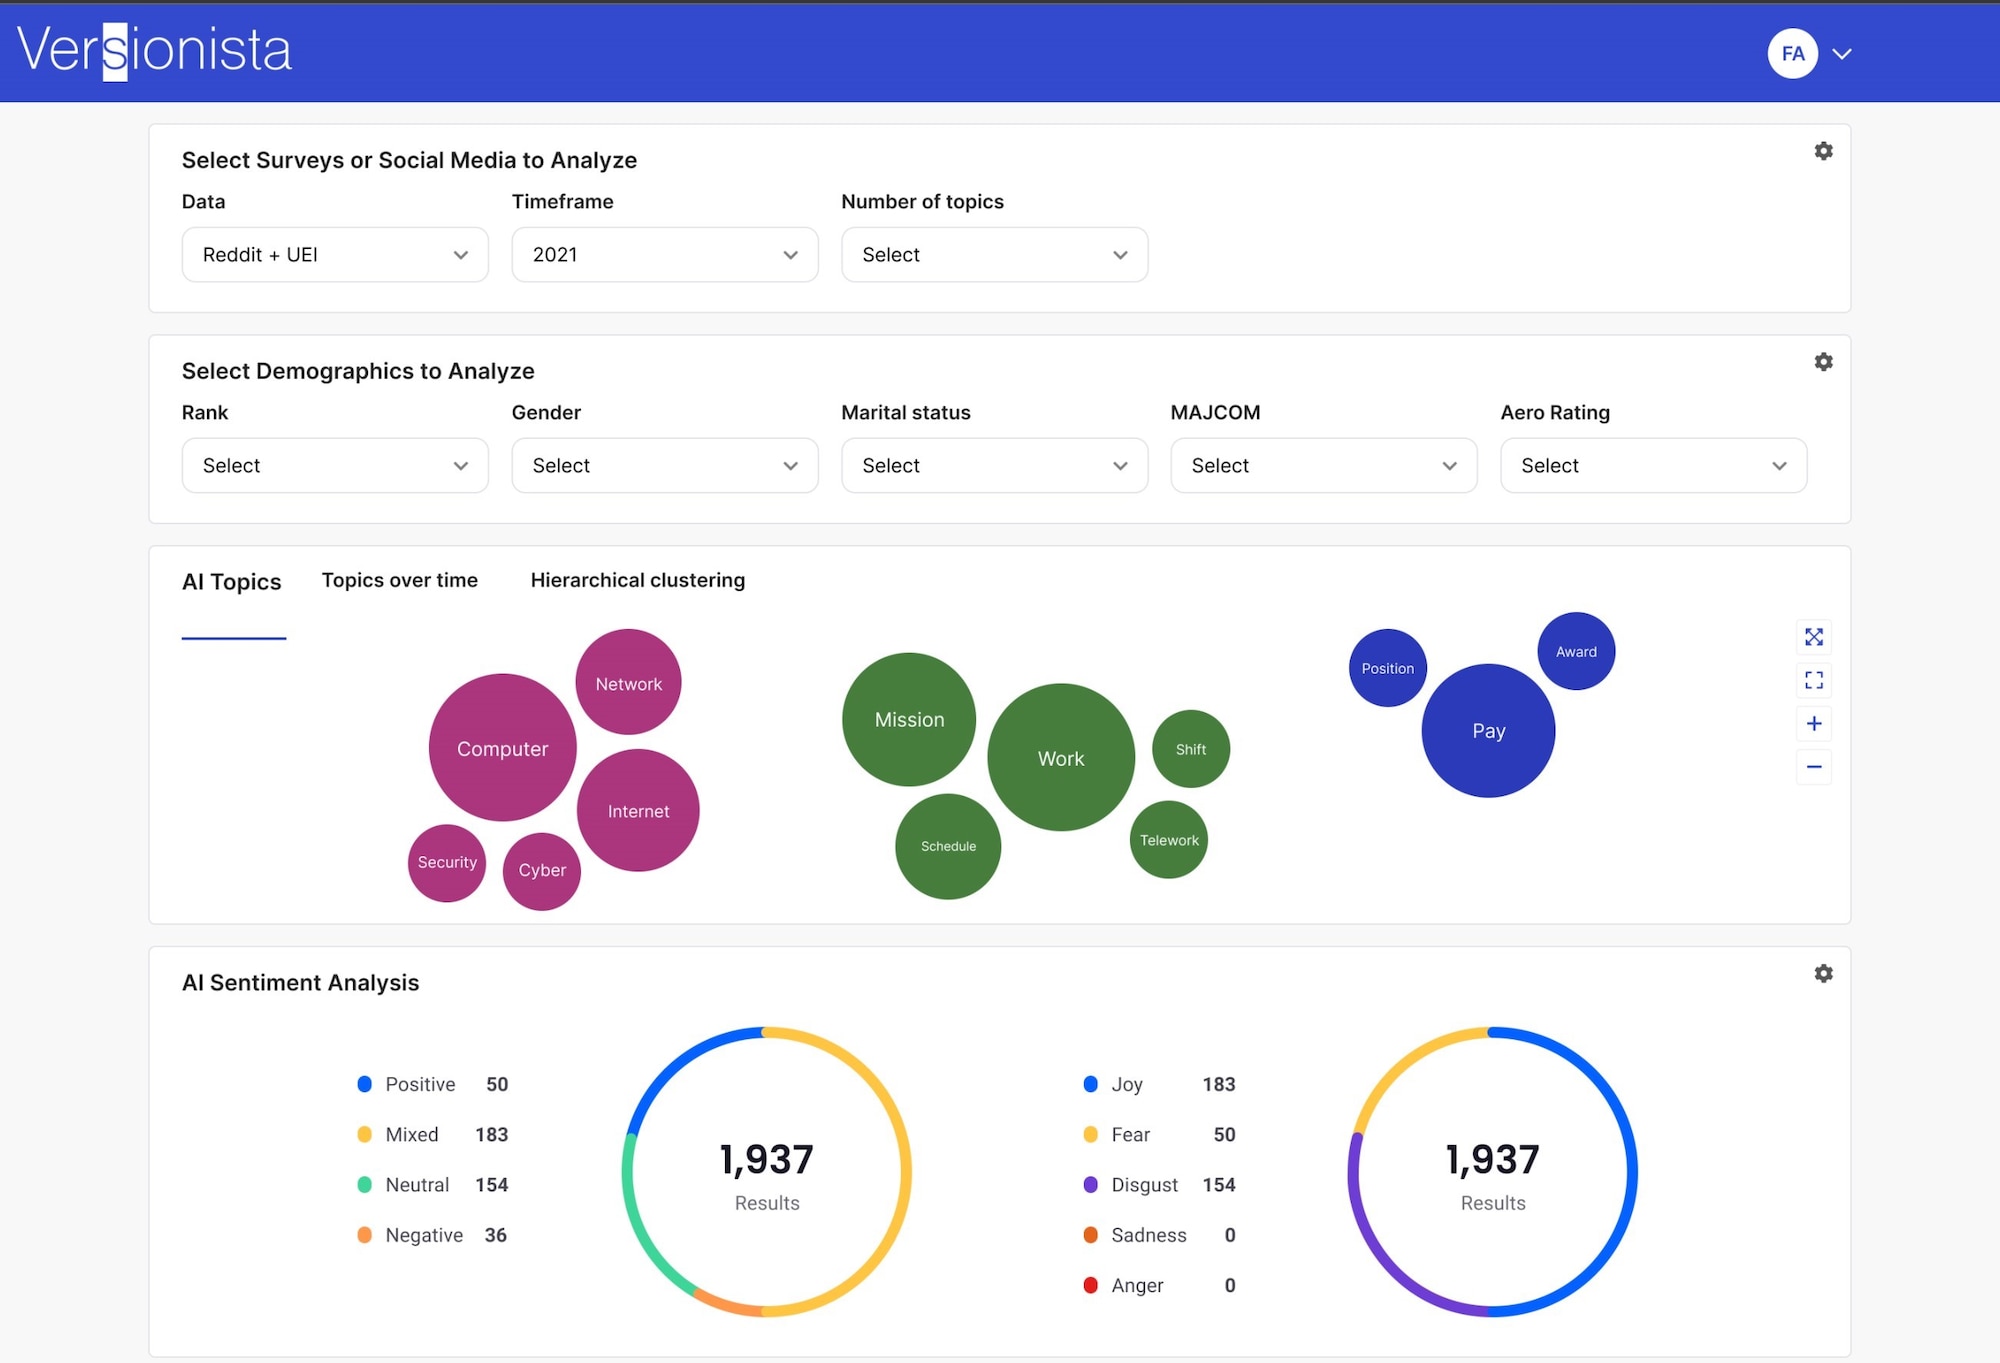Switch to the Topics over time tab

(x=398, y=579)
